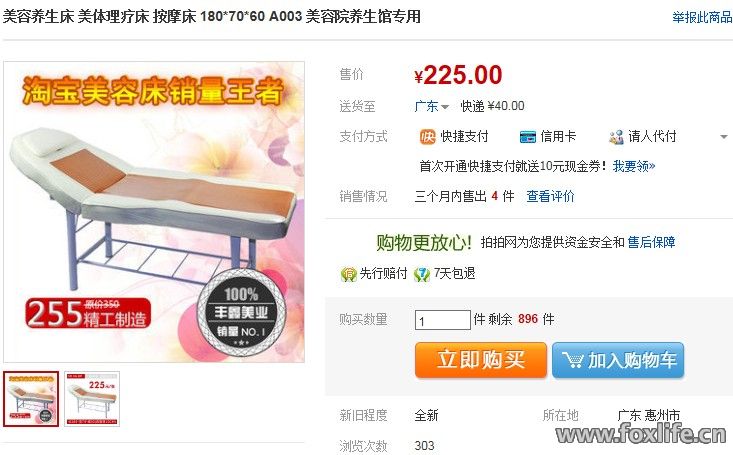The width and height of the screenshot is (733, 455).
Task: Click the main massage bed product image
Action: click(154, 212)
